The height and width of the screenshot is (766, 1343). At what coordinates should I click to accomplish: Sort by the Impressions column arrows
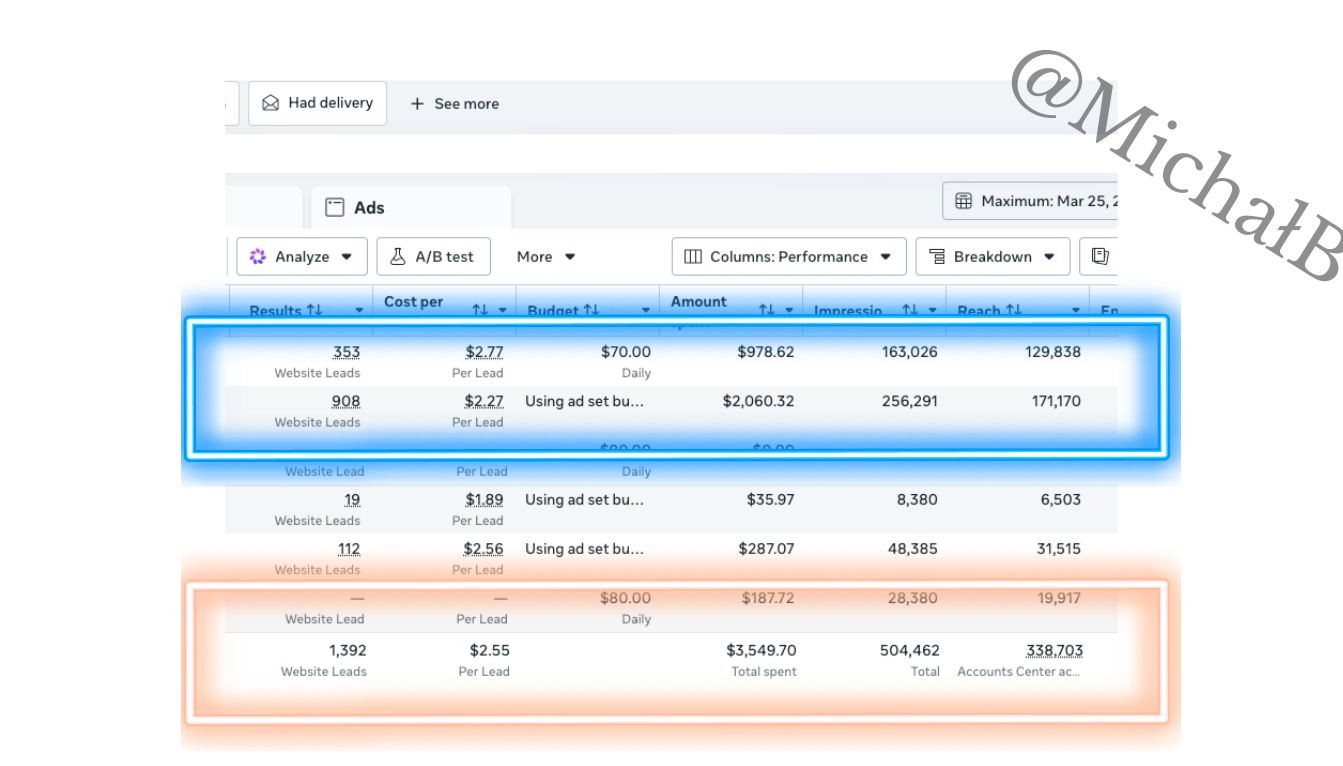pos(910,310)
